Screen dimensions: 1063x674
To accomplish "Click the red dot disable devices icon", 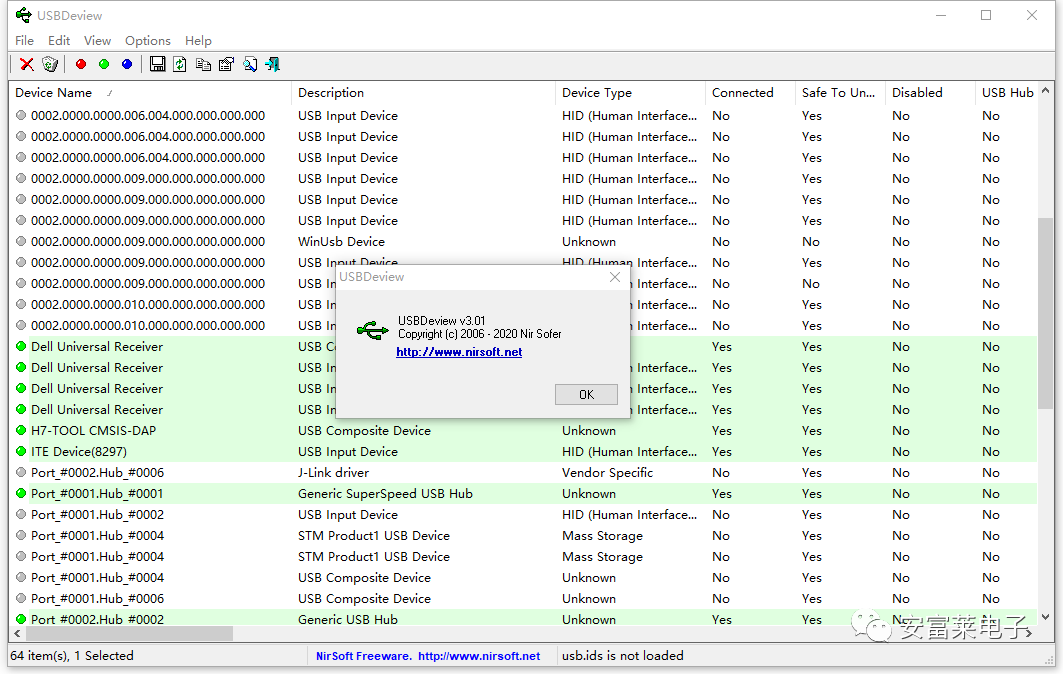I will pos(81,64).
